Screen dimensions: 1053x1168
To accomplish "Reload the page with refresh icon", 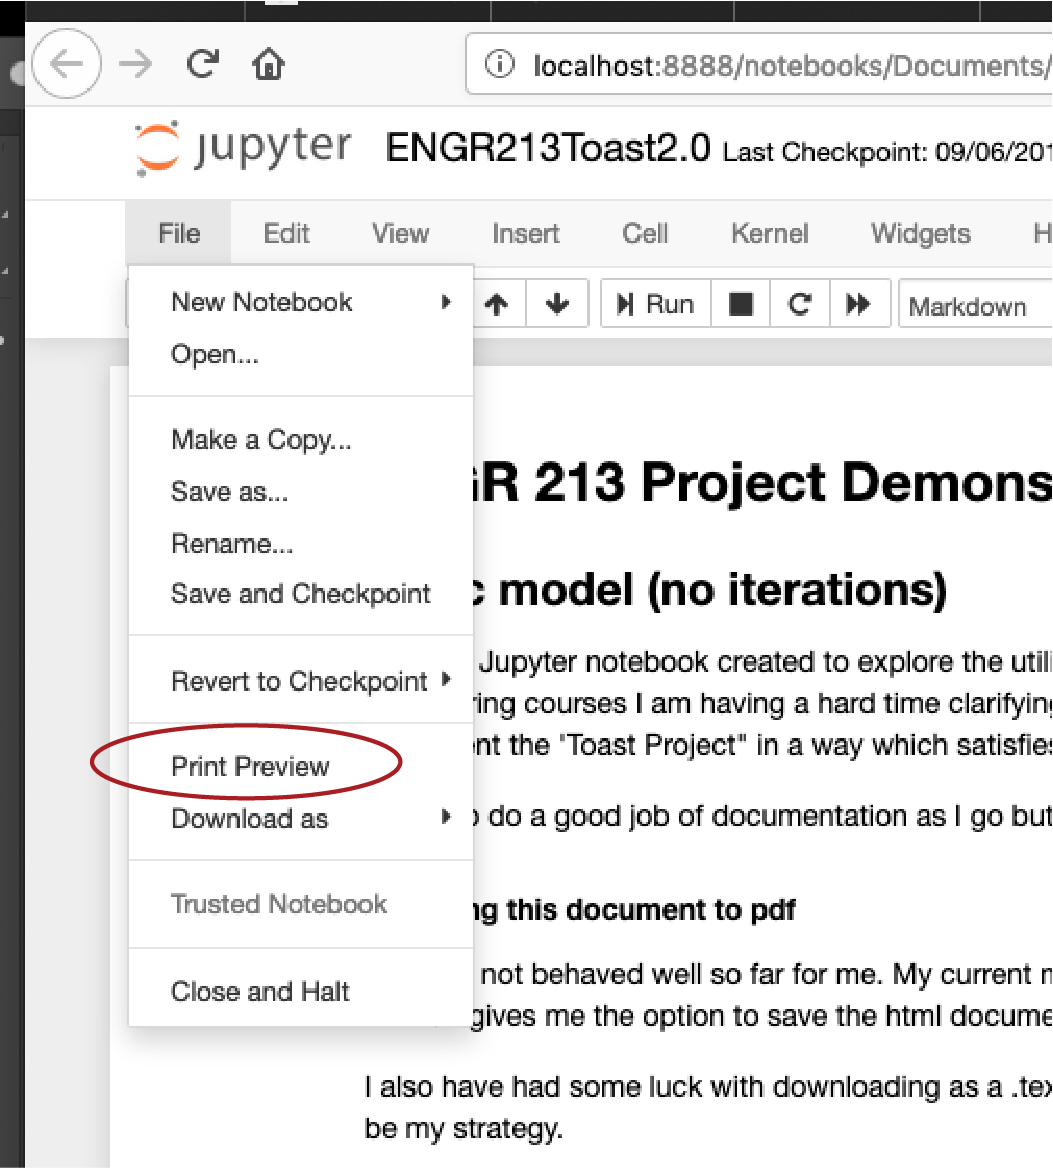I will (203, 65).
